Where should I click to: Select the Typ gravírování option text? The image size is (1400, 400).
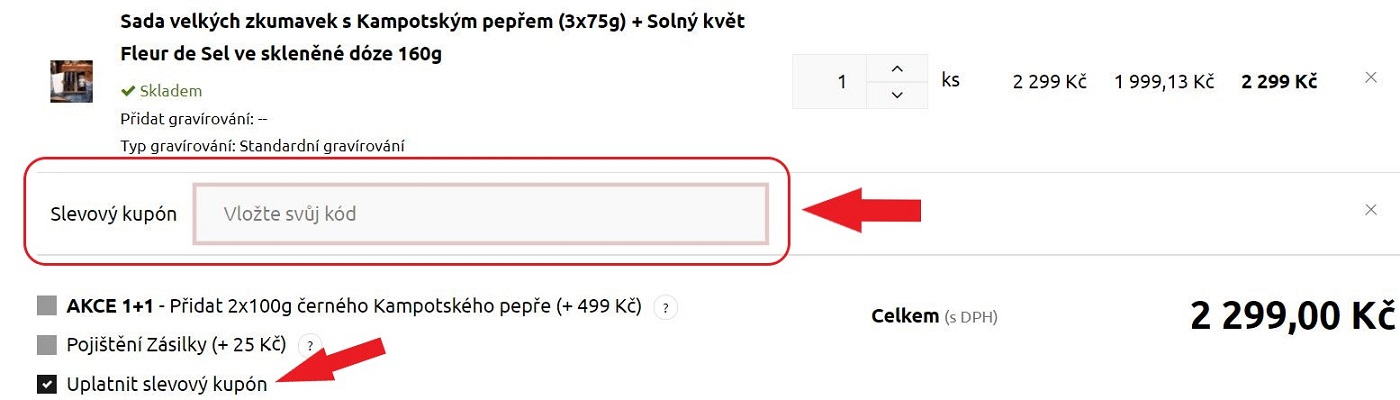coord(261,146)
